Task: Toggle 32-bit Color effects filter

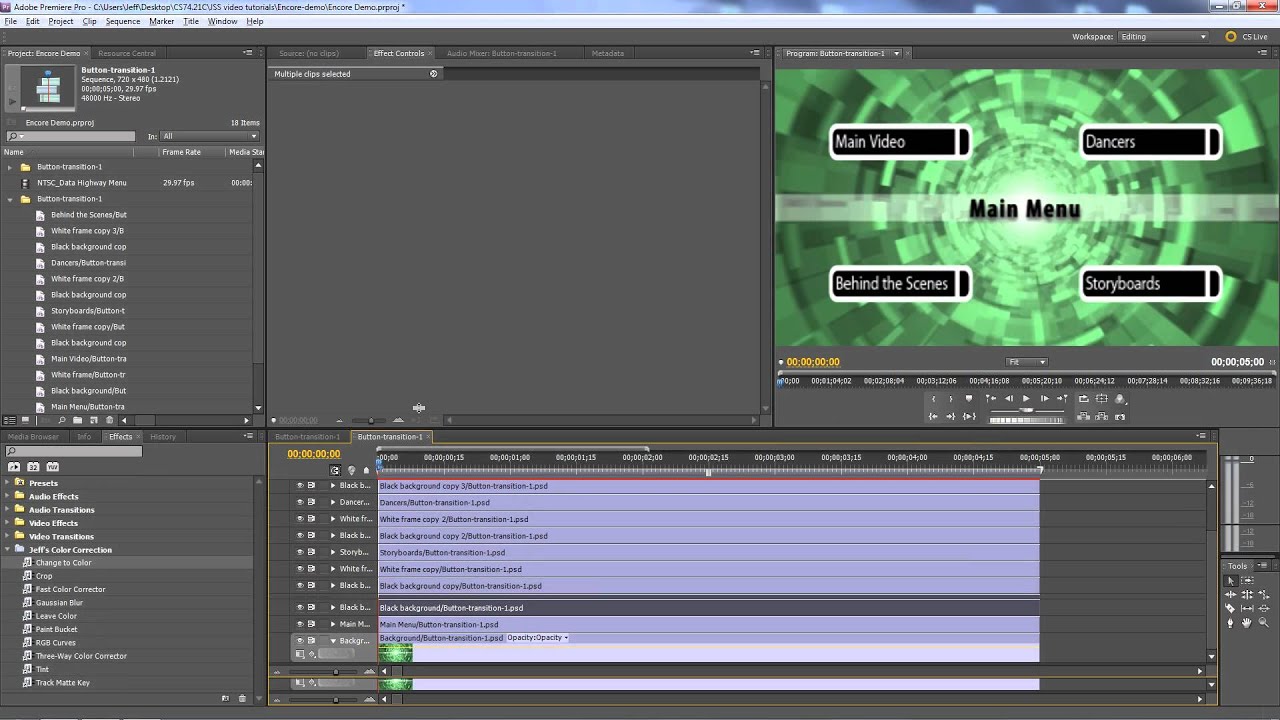Action: 33,467
